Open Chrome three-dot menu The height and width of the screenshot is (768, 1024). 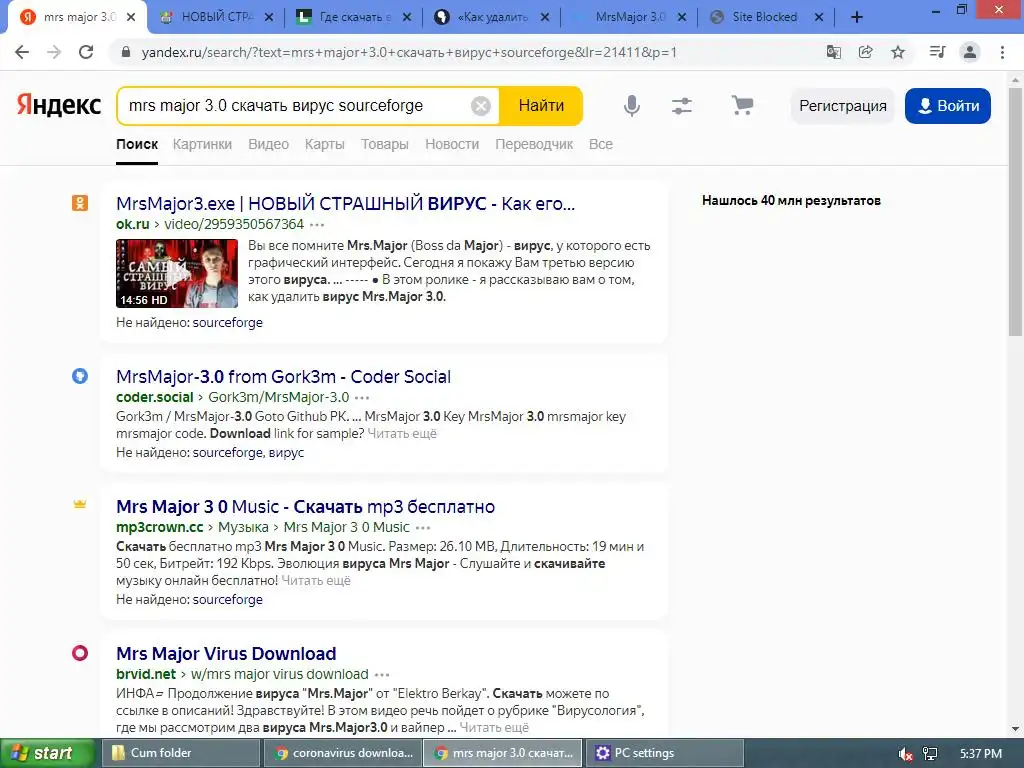[1002, 52]
